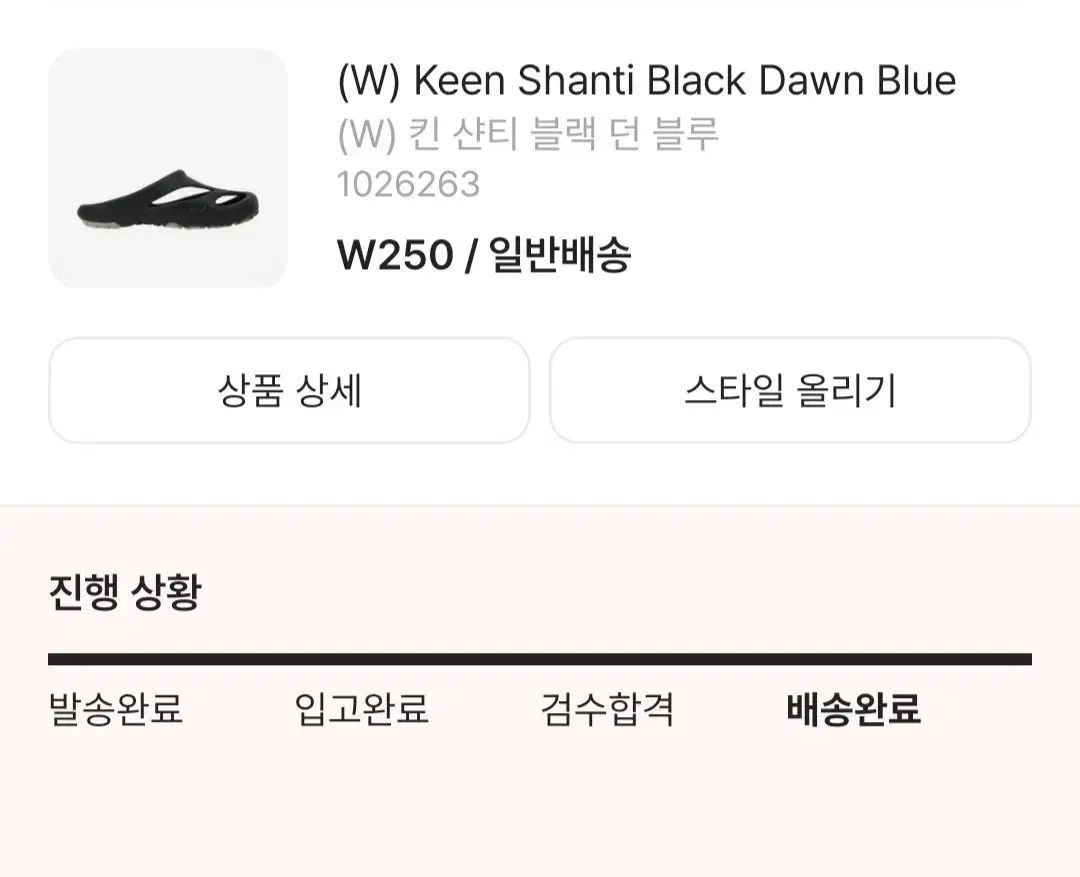Click the thin divider line above the product card

click(540, 3)
